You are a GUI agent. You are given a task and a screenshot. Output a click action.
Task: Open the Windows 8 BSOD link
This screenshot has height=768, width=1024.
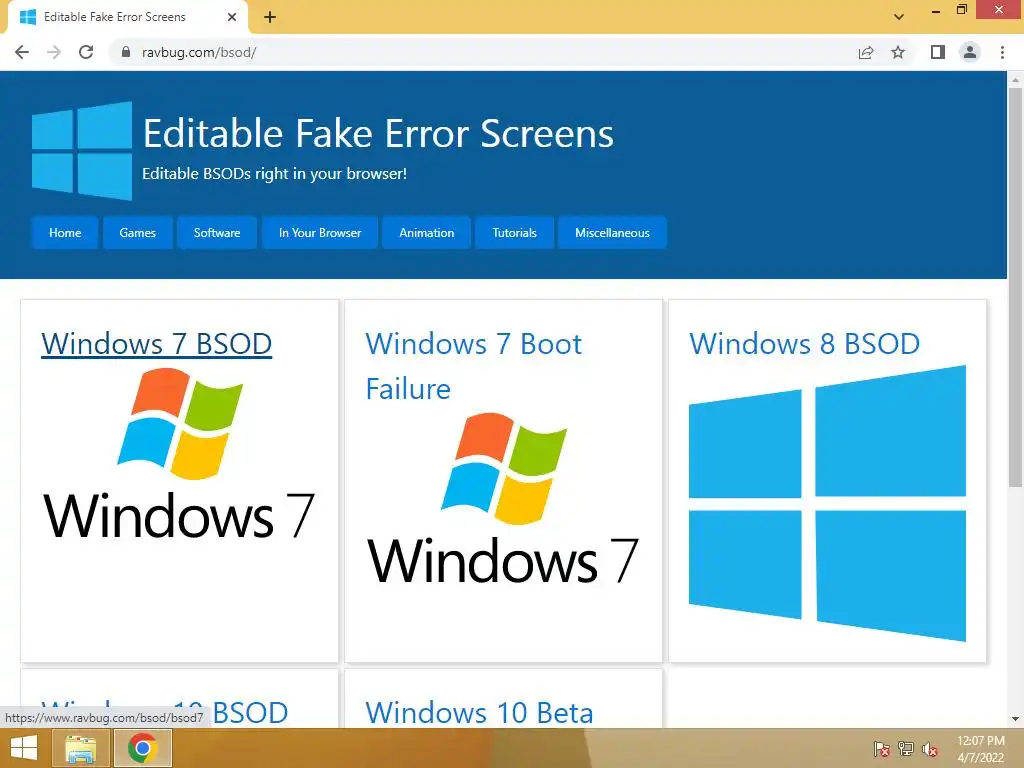click(x=805, y=344)
